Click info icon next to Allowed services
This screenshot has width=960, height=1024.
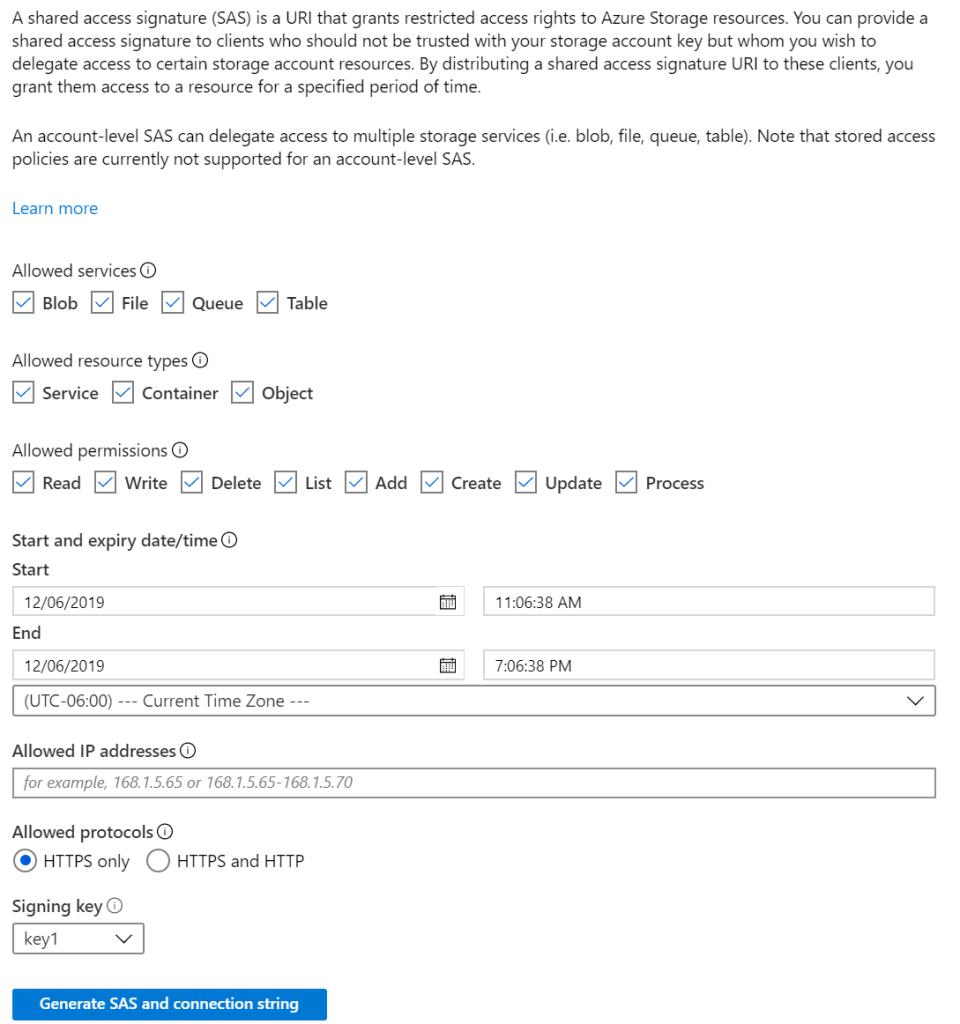(x=148, y=271)
